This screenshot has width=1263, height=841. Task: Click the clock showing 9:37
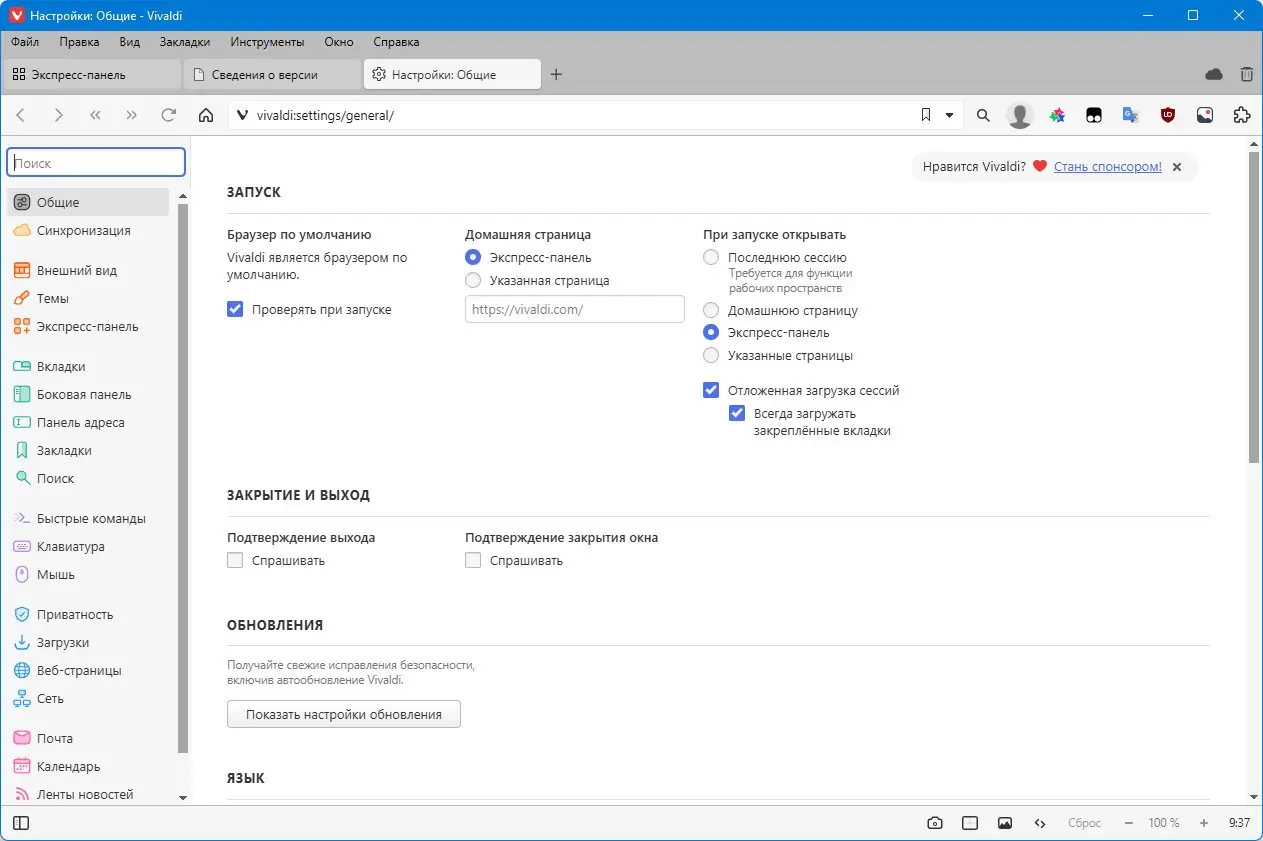coord(1239,823)
